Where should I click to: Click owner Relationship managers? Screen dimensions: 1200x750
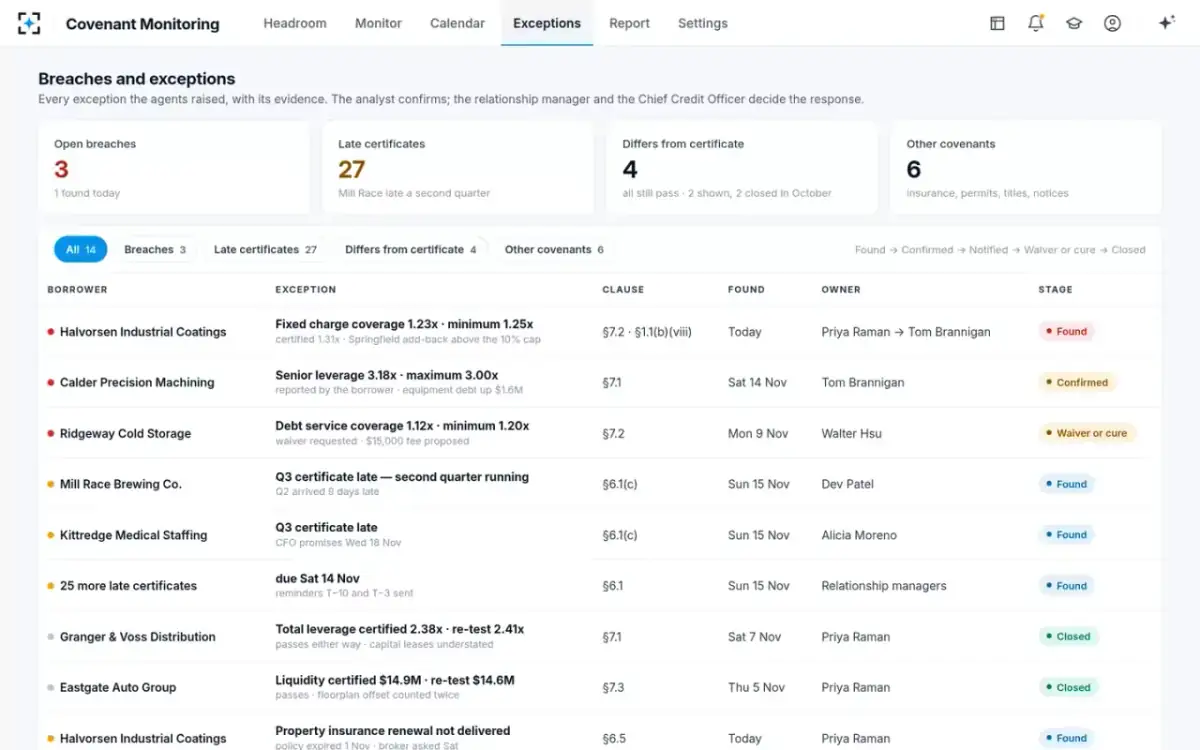(x=884, y=586)
